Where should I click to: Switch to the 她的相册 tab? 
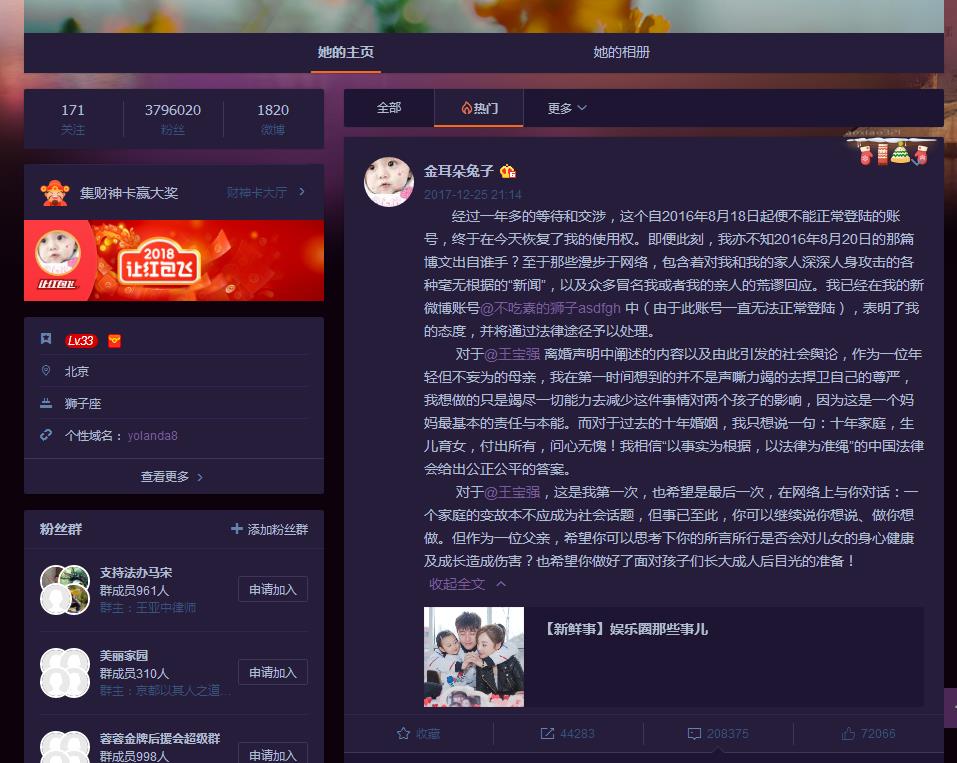[621, 52]
